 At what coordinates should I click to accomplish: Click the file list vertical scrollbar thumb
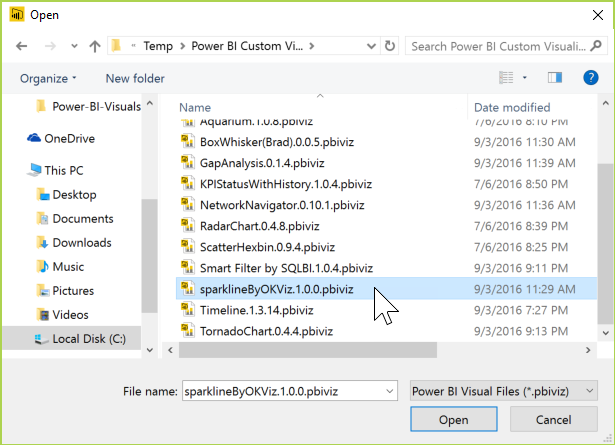click(605, 244)
